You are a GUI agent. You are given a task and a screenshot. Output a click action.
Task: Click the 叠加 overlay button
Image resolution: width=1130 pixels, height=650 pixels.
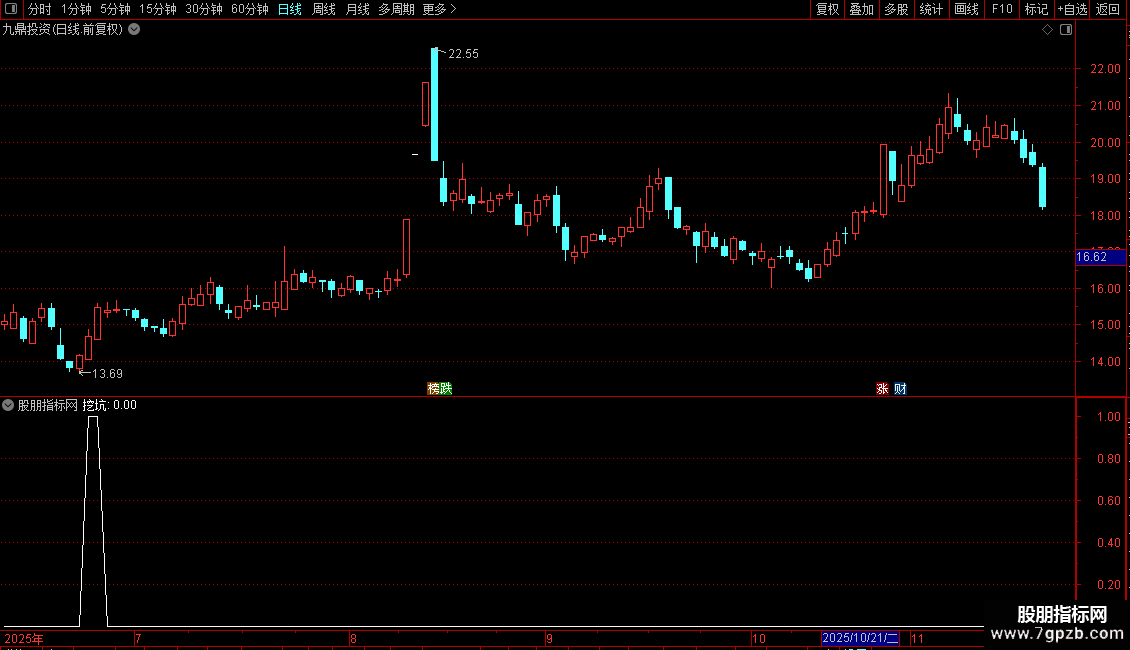861,9
